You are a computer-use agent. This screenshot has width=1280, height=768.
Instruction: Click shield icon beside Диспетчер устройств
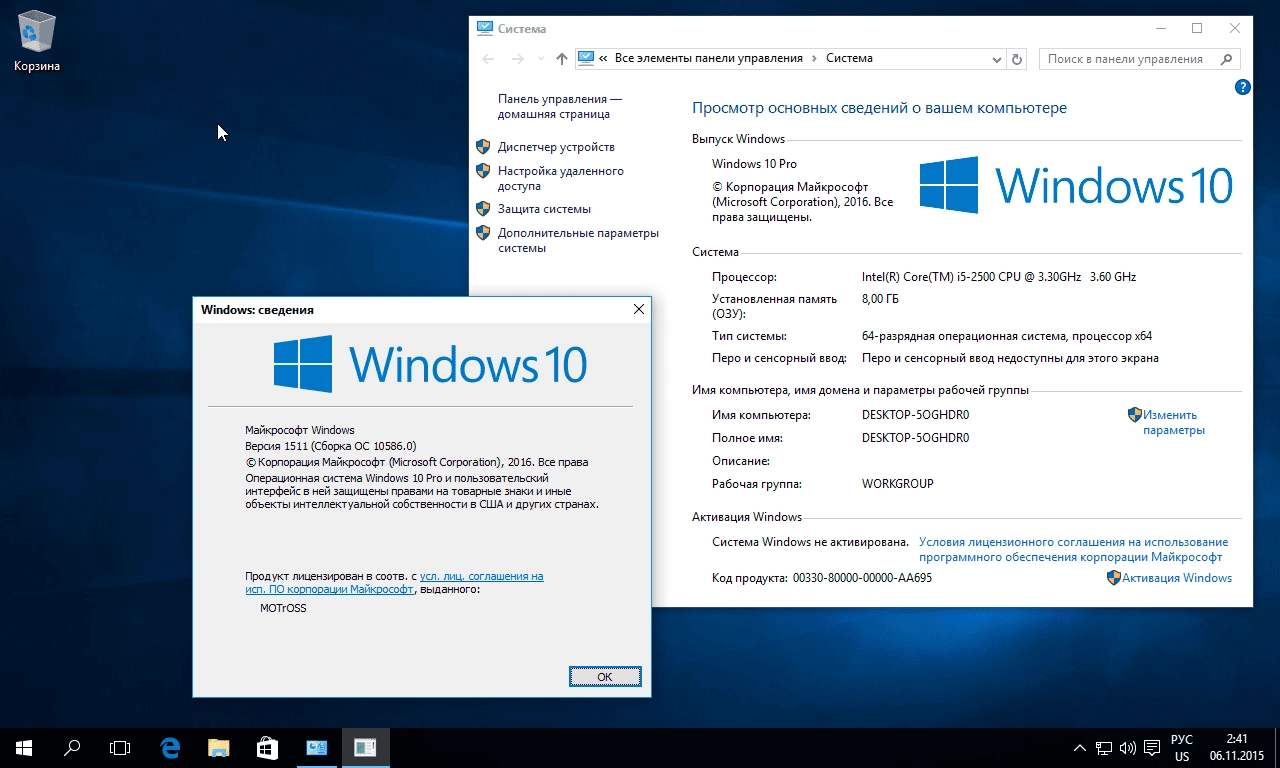coord(483,147)
